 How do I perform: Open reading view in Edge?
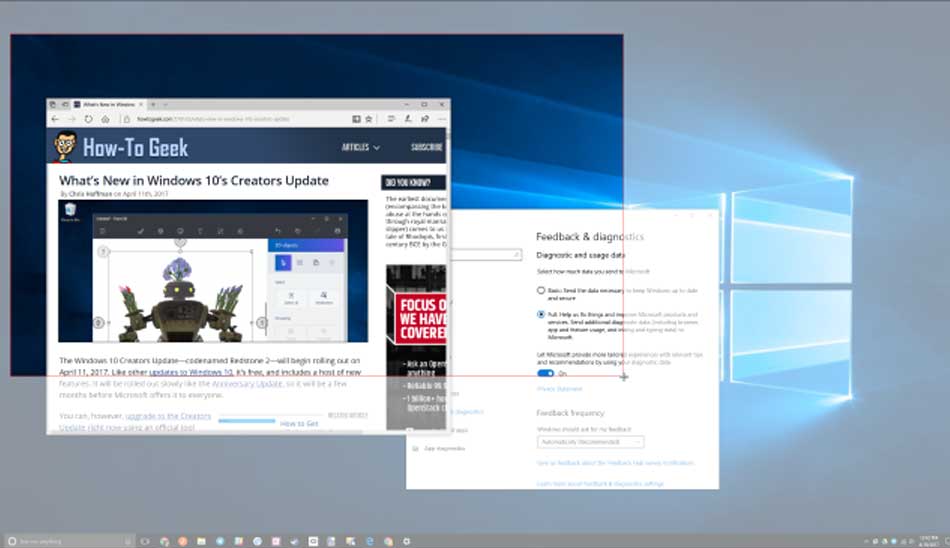click(x=356, y=119)
